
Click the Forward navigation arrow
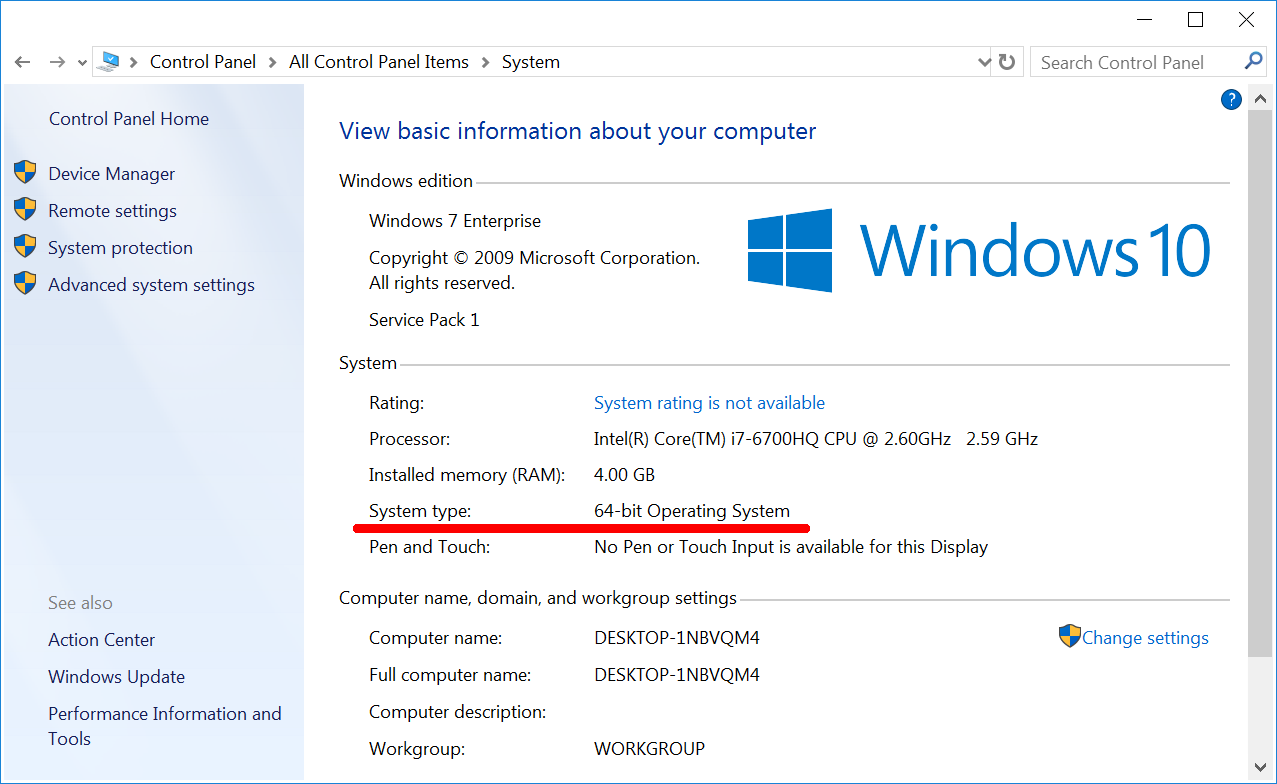click(x=57, y=62)
